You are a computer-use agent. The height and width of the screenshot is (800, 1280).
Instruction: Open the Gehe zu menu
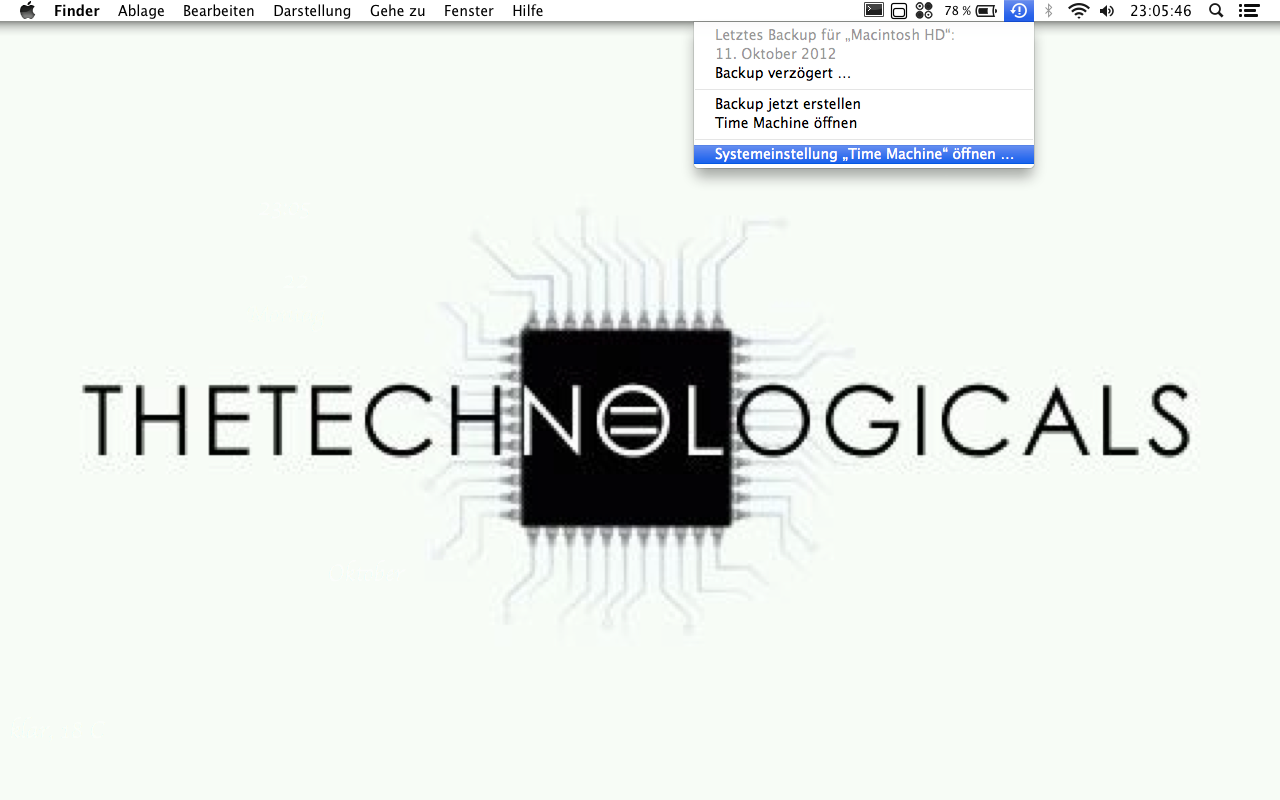point(397,11)
